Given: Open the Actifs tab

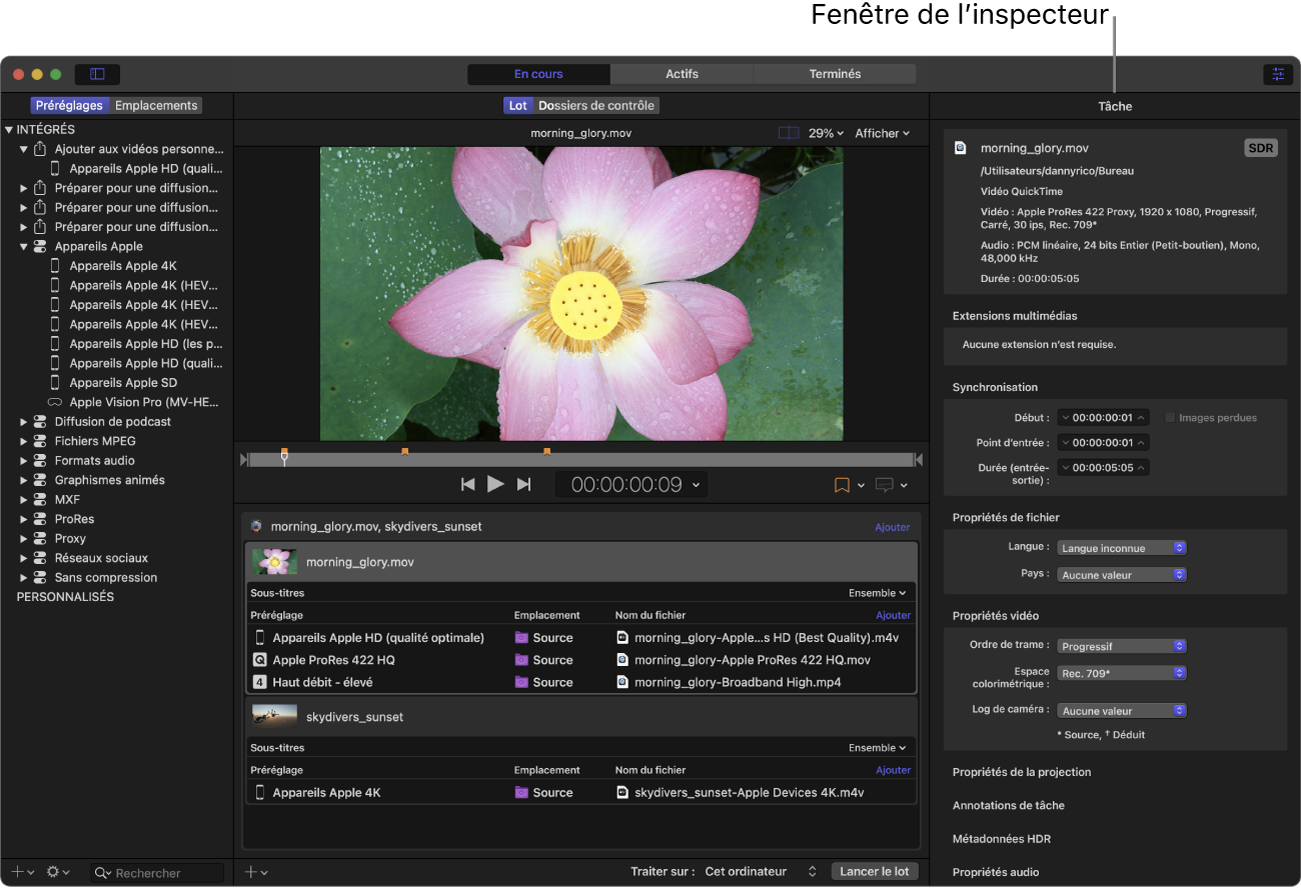Looking at the screenshot, I should pyautogui.click(x=682, y=74).
